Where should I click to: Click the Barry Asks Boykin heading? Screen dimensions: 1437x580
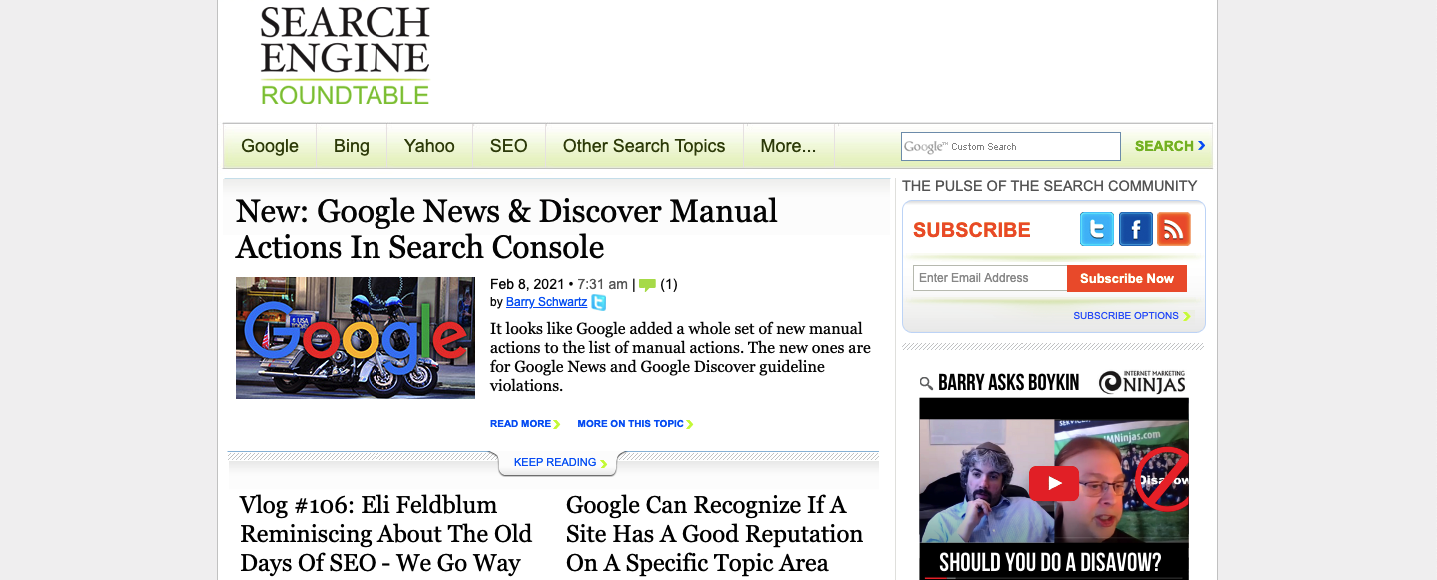tap(1009, 383)
